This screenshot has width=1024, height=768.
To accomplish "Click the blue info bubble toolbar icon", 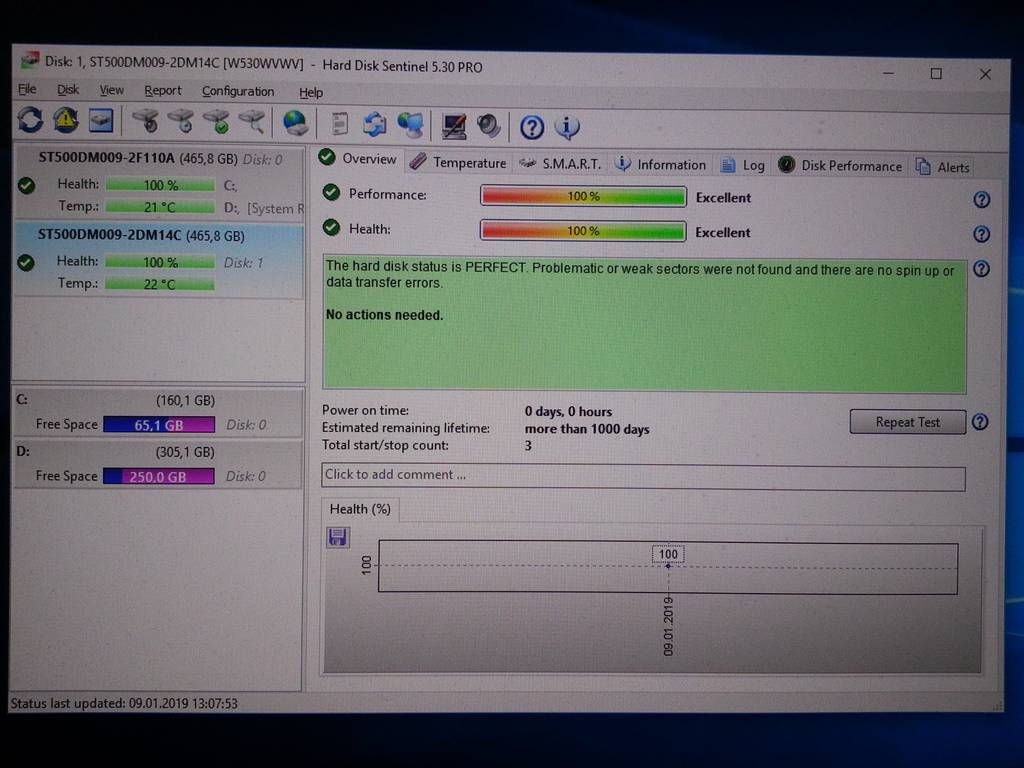I will pyautogui.click(x=567, y=127).
